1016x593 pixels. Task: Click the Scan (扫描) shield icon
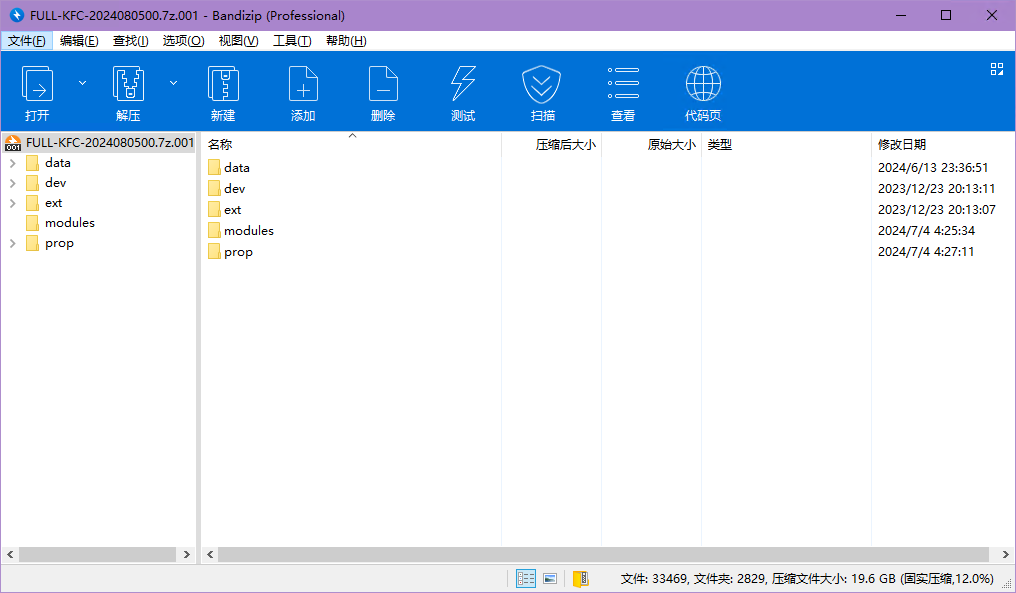(542, 86)
